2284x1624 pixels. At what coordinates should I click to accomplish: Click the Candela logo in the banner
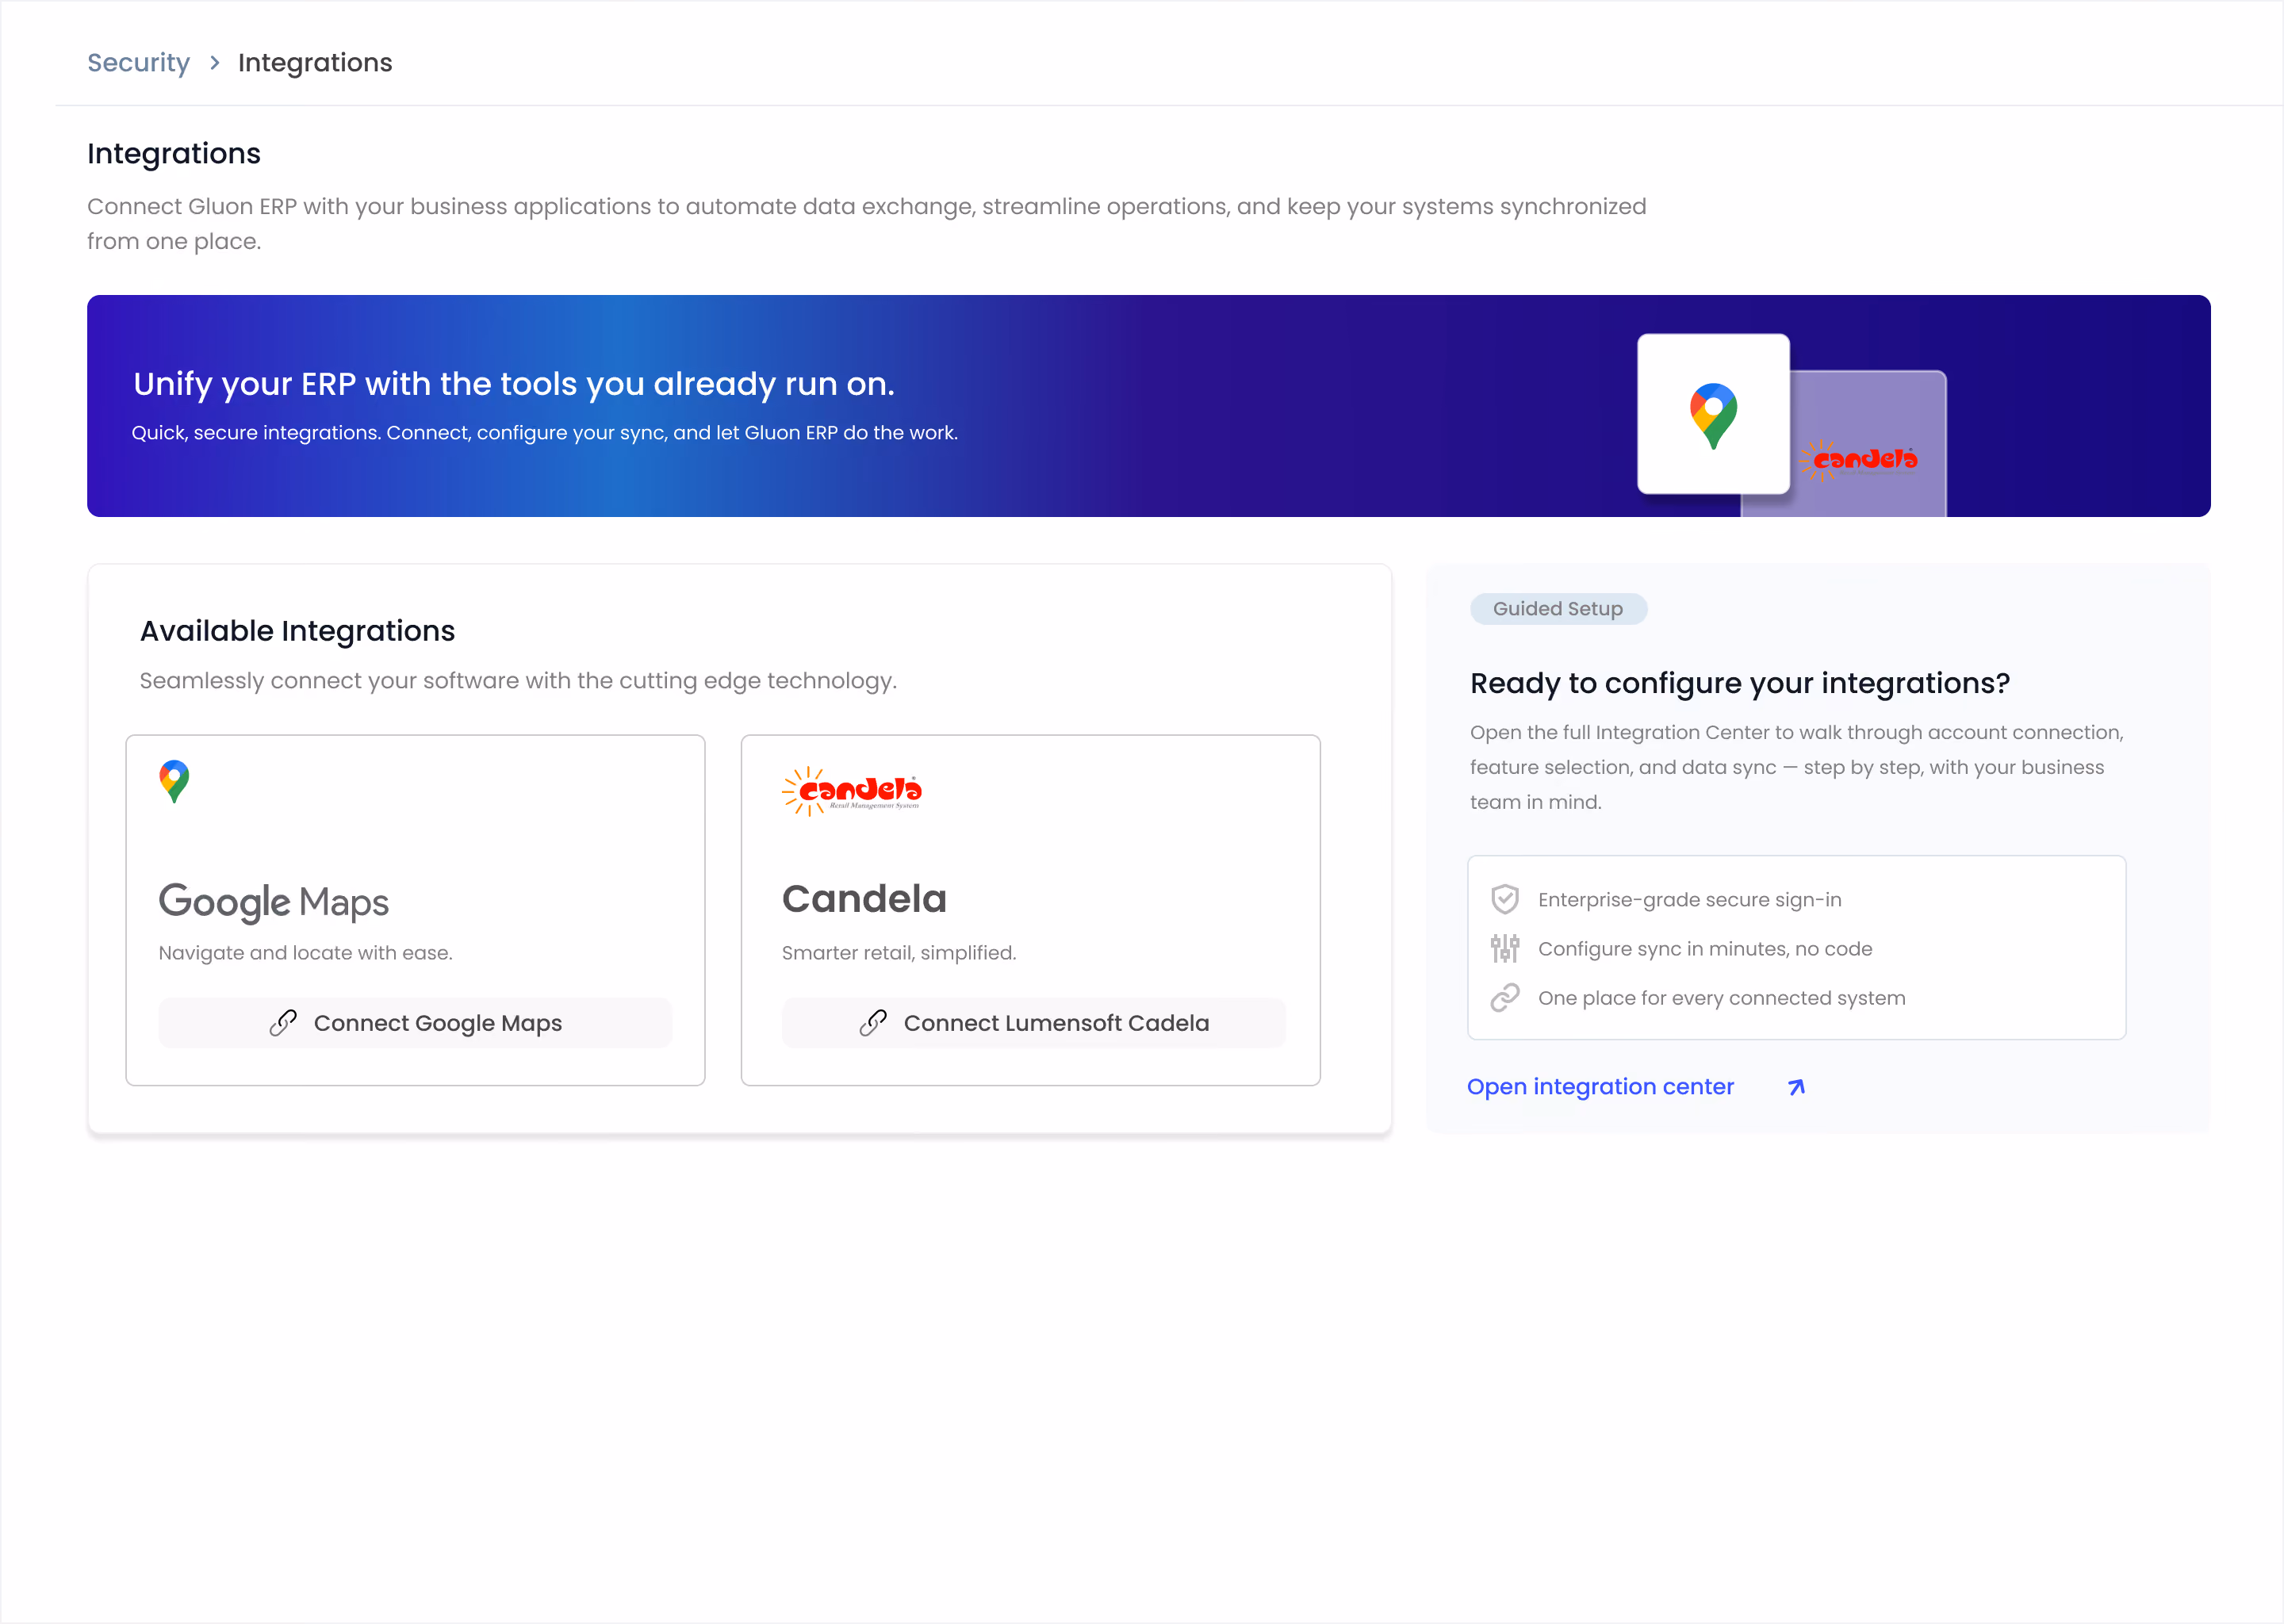point(1859,459)
